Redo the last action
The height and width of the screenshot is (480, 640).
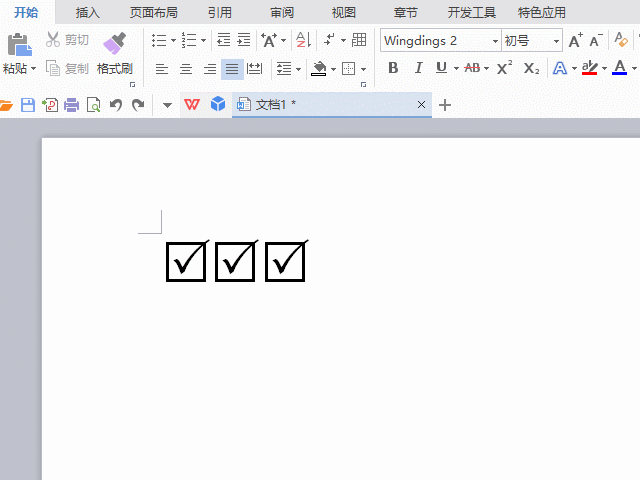click(x=138, y=105)
